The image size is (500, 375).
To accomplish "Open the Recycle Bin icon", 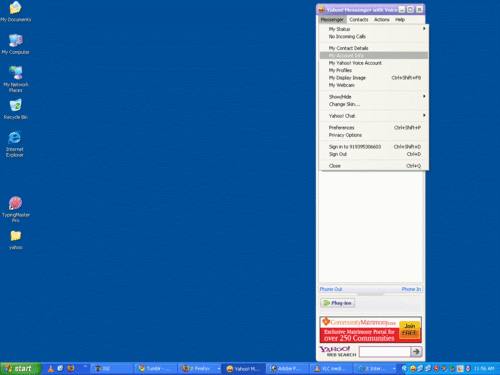I will pos(16,109).
